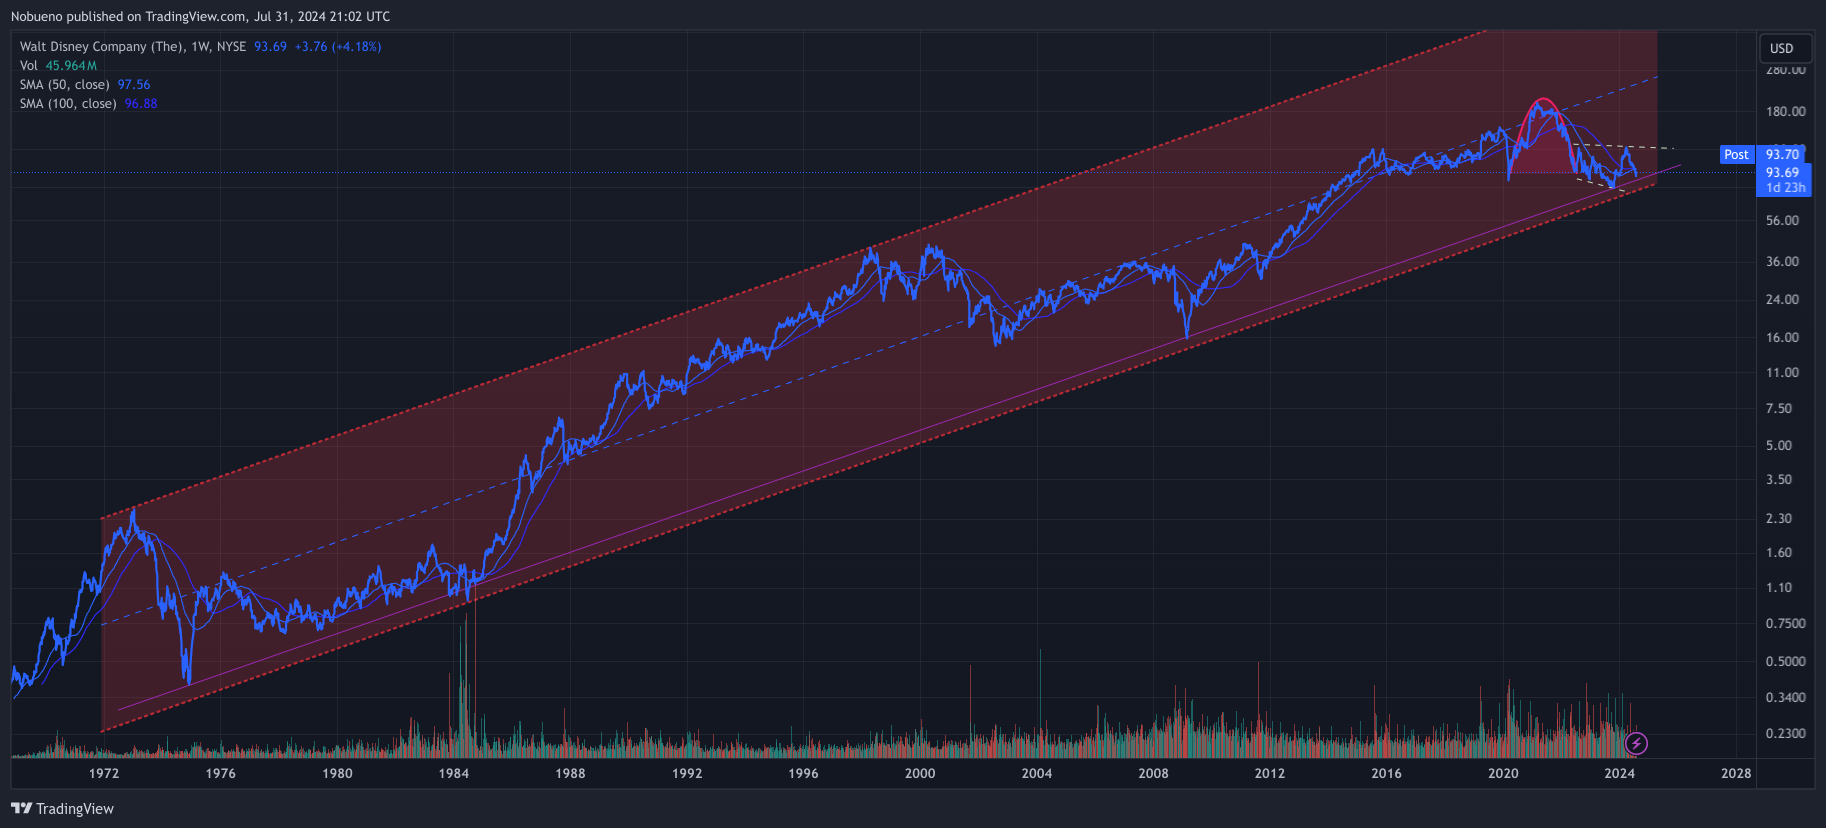Click the 2016 label on the time axis
The height and width of the screenshot is (828, 1826).
pyautogui.click(x=1386, y=773)
